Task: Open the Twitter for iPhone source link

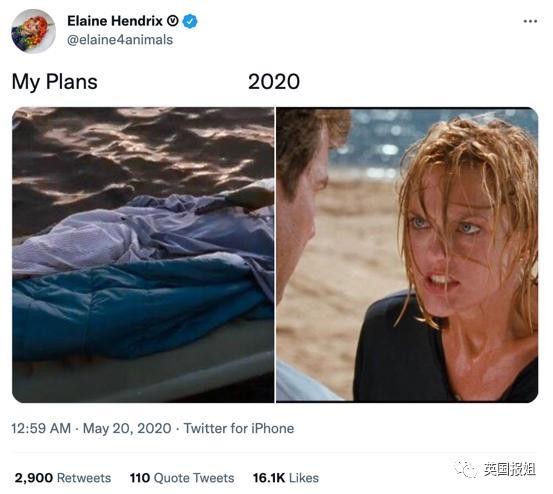Action: [x=239, y=428]
